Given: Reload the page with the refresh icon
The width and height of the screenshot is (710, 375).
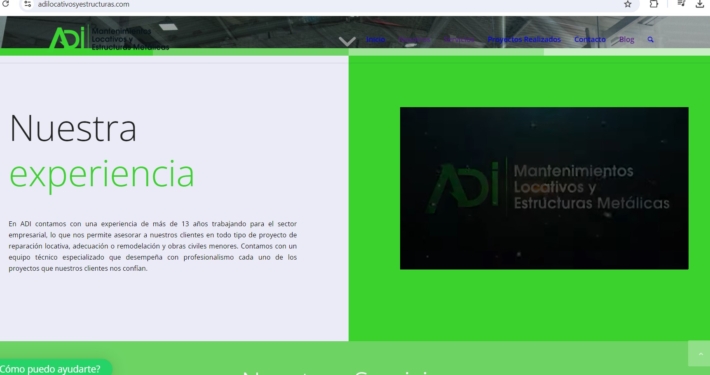Looking at the screenshot, I should pos(5,4).
